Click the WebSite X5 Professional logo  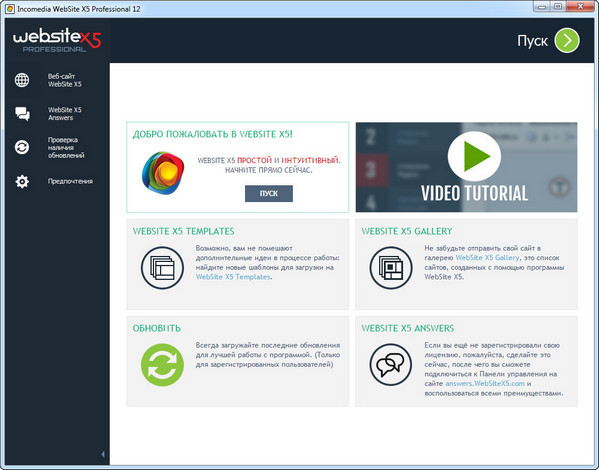tap(57, 41)
